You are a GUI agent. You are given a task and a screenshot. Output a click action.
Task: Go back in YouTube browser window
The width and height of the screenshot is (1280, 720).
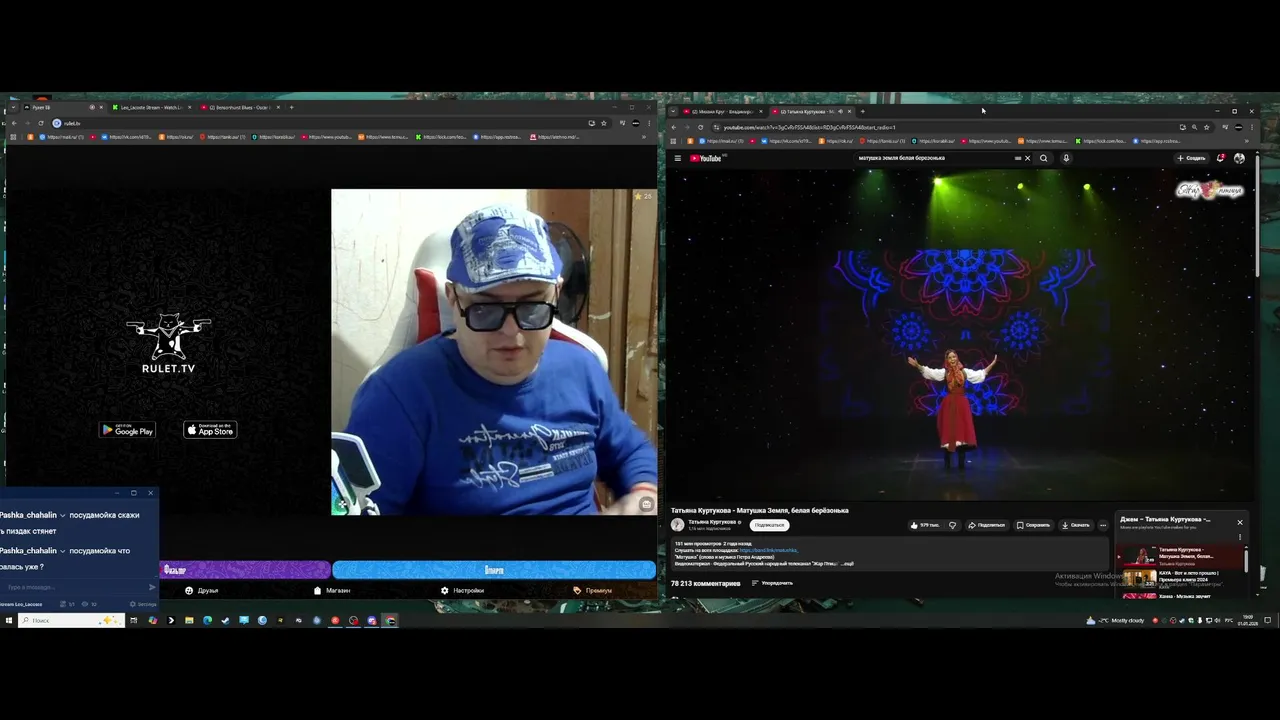673,127
